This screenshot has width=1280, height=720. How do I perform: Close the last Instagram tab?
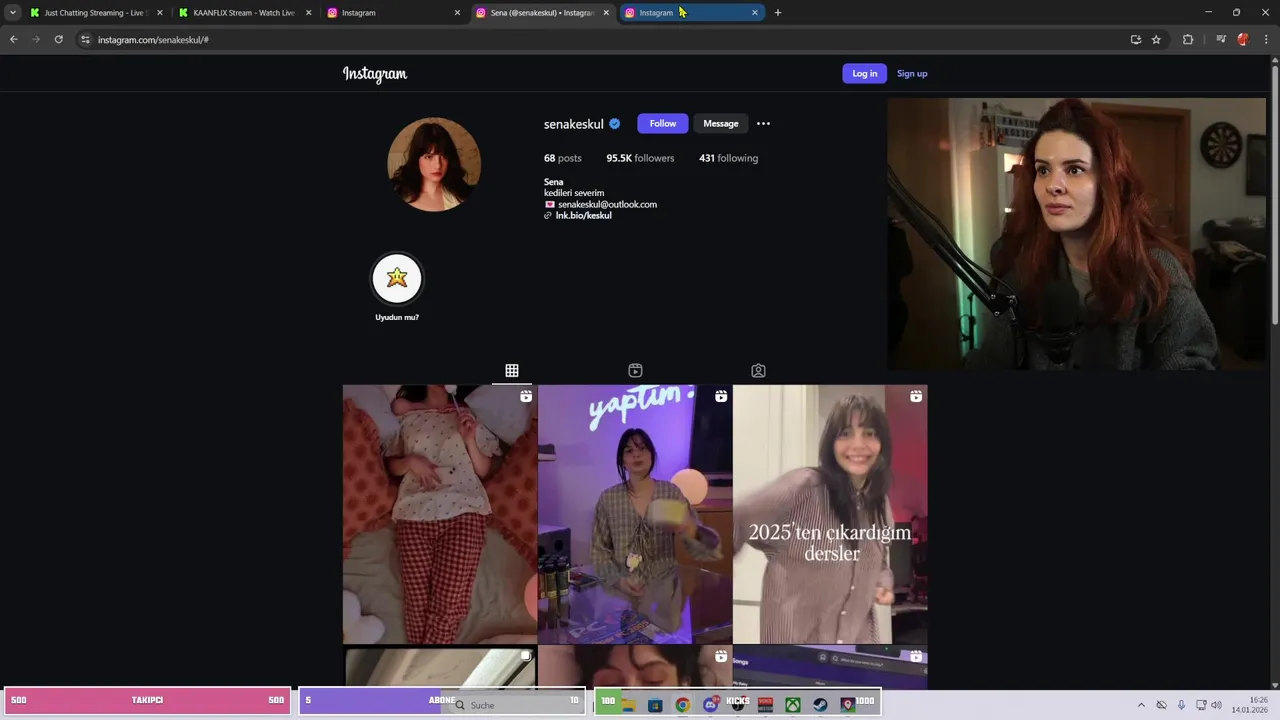(x=755, y=13)
